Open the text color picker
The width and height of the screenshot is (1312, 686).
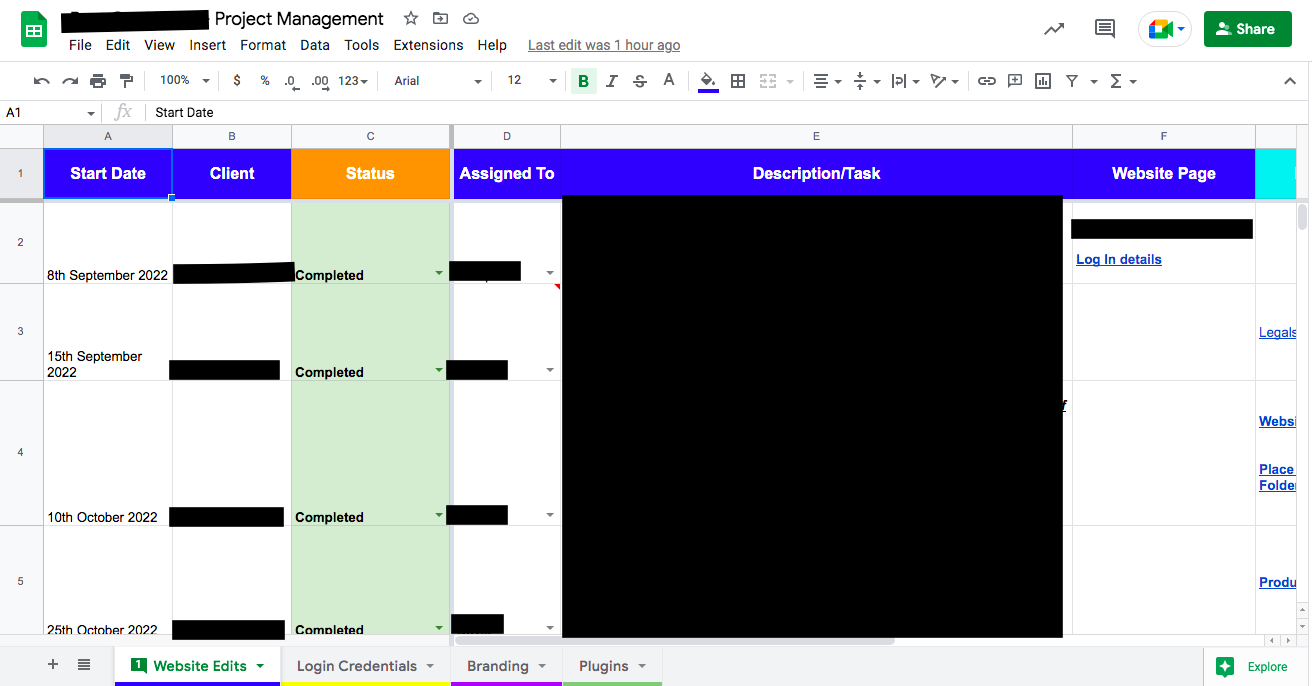pos(669,81)
